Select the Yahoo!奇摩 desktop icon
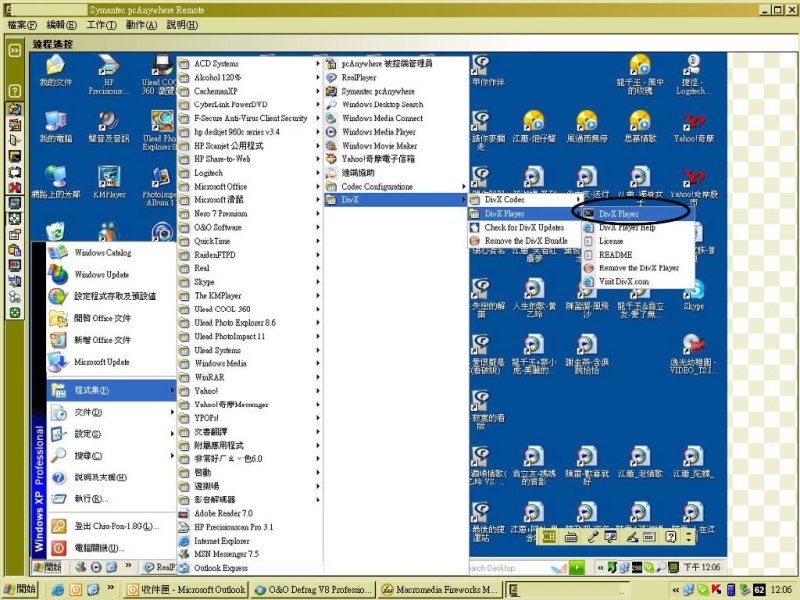This screenshot has width=800, height=600. tap(693, 127)
